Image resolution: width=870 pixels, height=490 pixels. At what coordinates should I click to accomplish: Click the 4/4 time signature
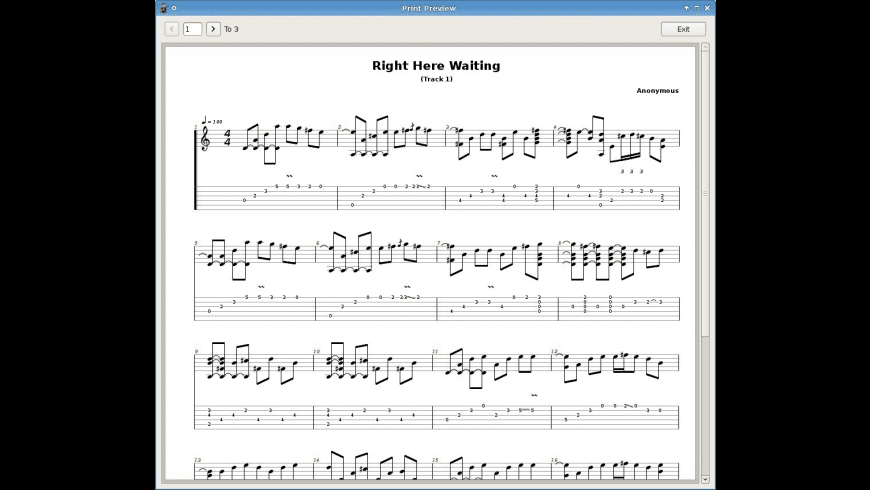(227, 138)
